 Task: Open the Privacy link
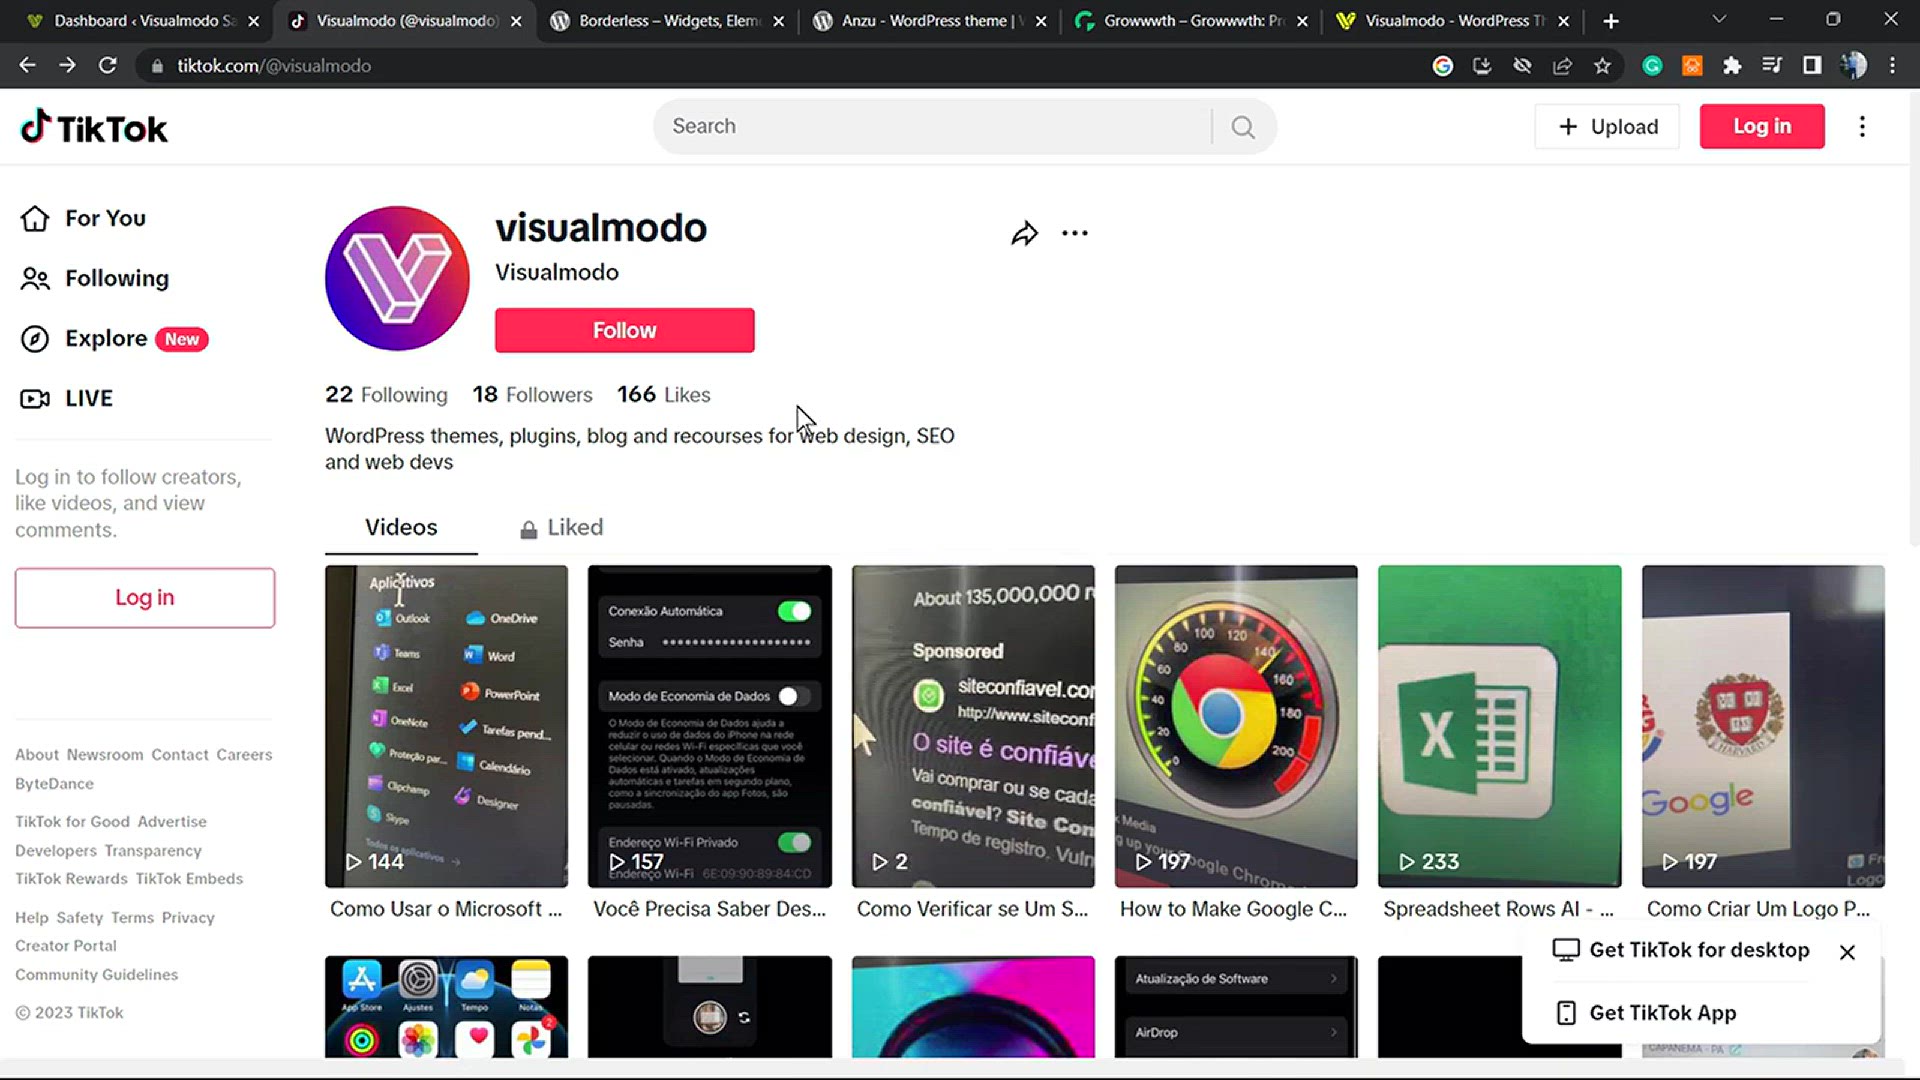click(188, 918)
